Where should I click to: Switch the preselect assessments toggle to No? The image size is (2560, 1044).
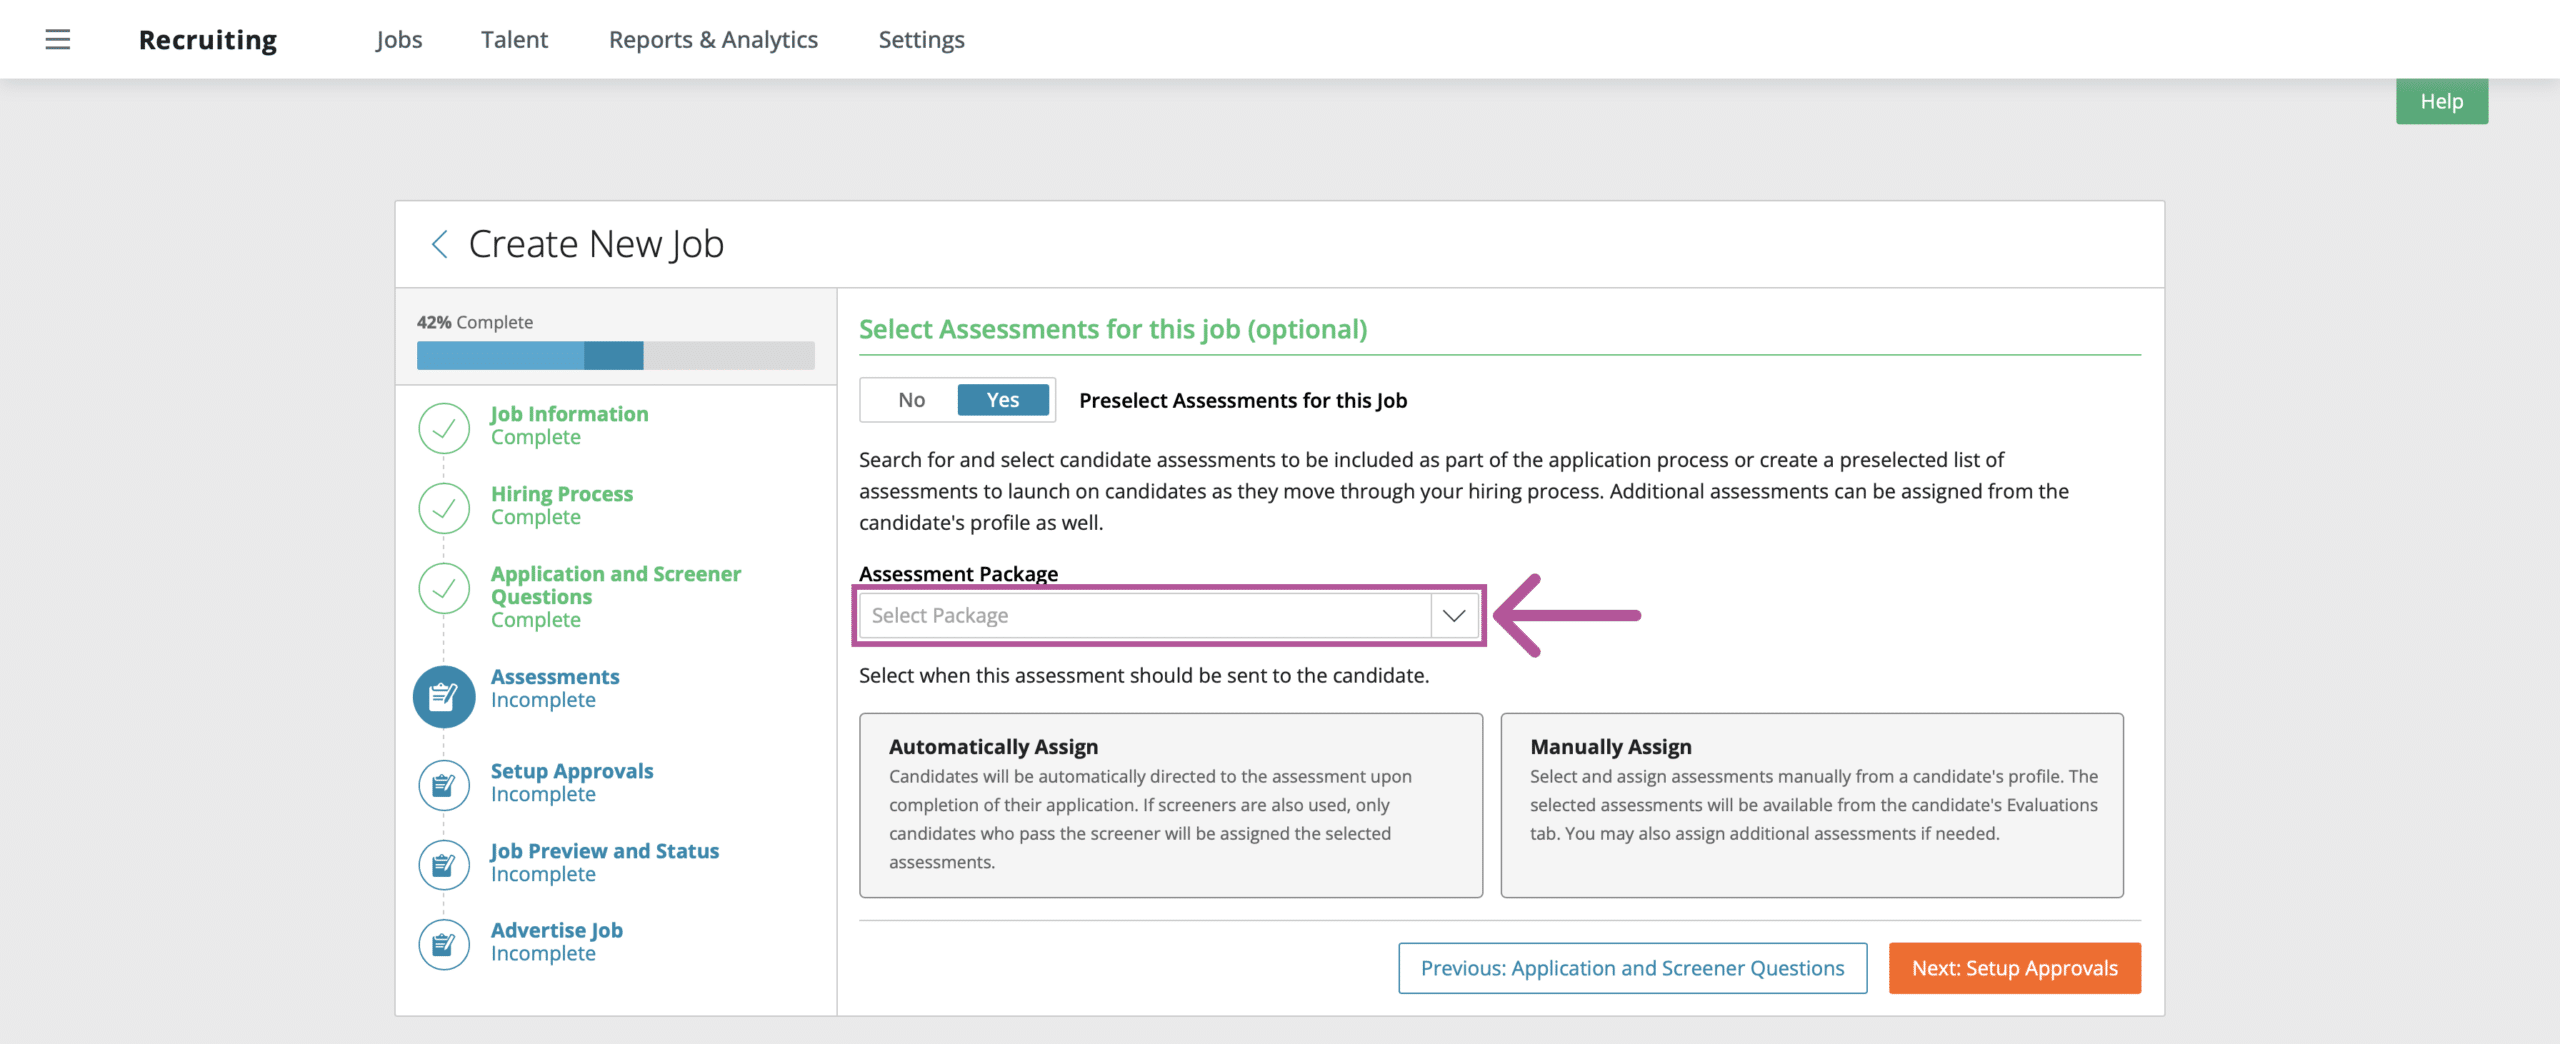coord(911,400)
